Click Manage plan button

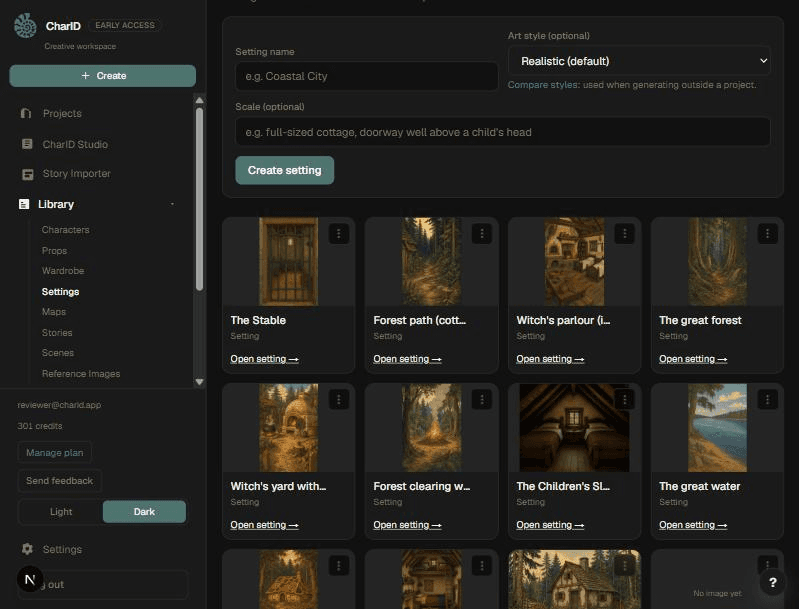[55, 453]
